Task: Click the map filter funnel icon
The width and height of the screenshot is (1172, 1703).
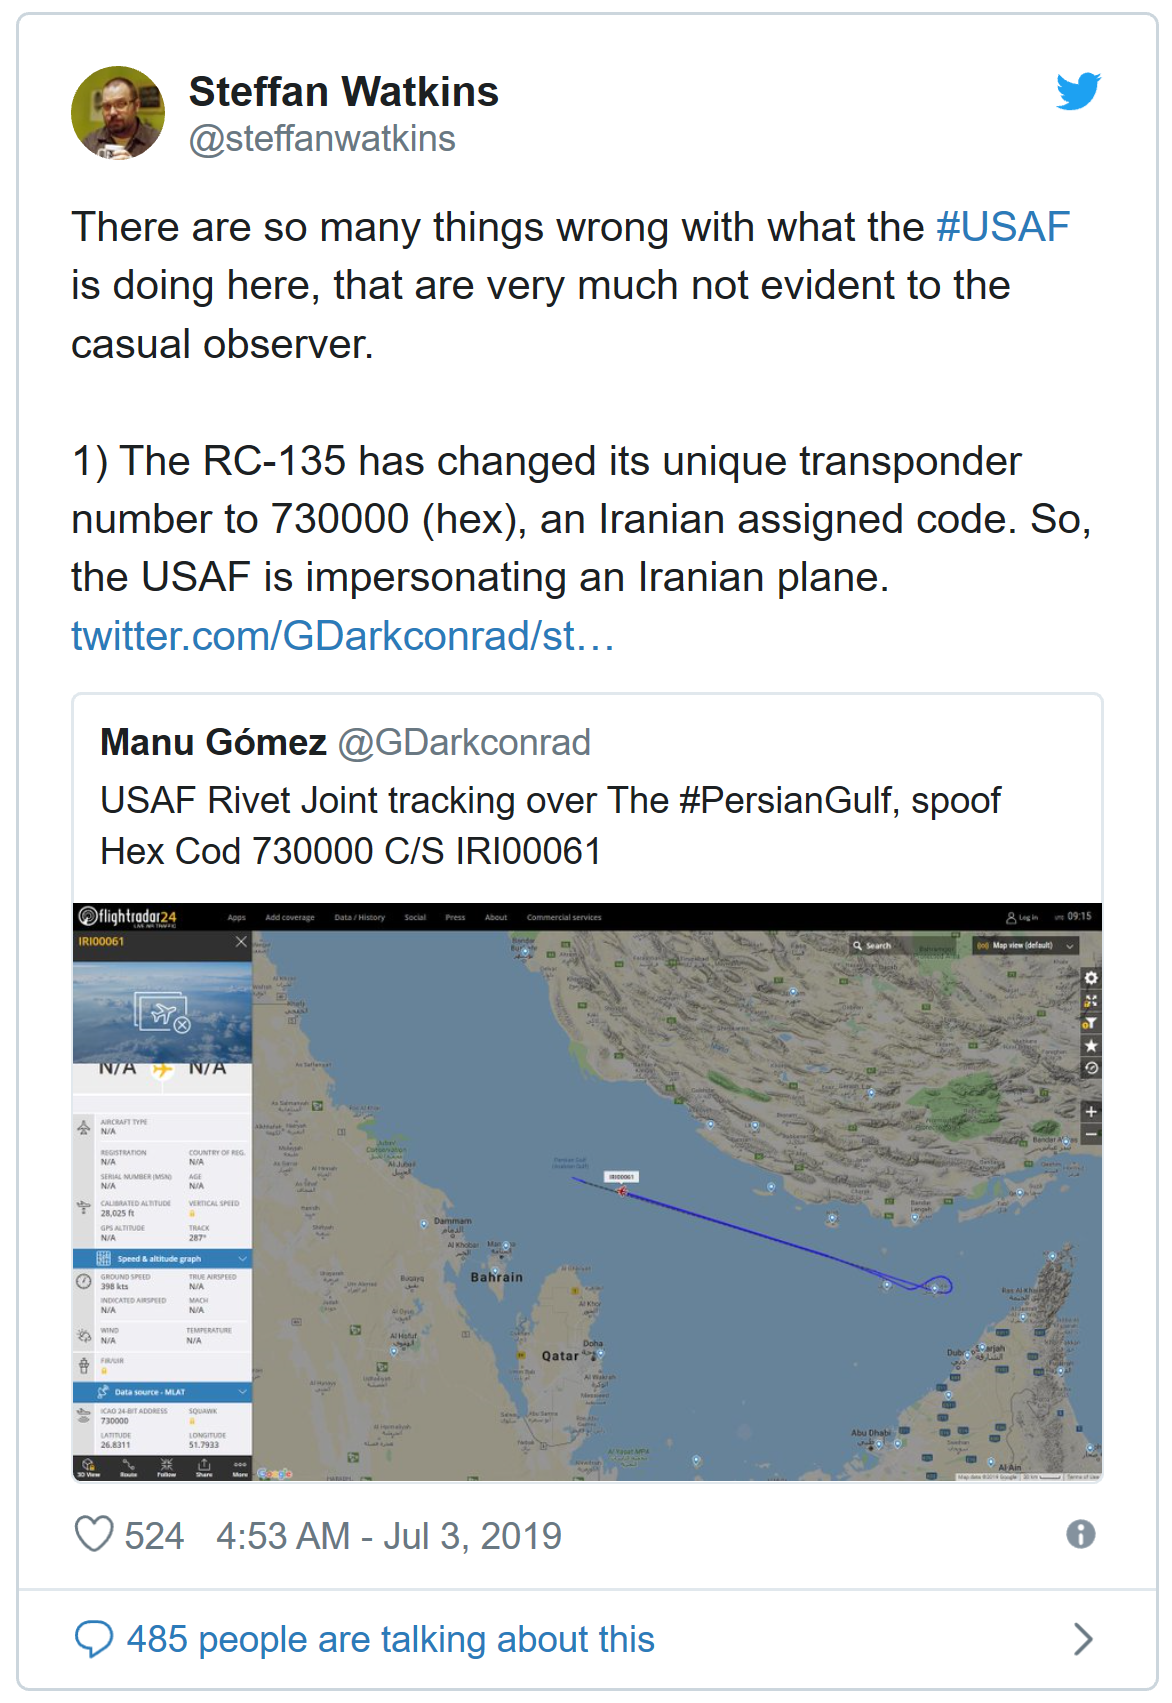Action: pyautogui.click(x=1091, y=1023)
